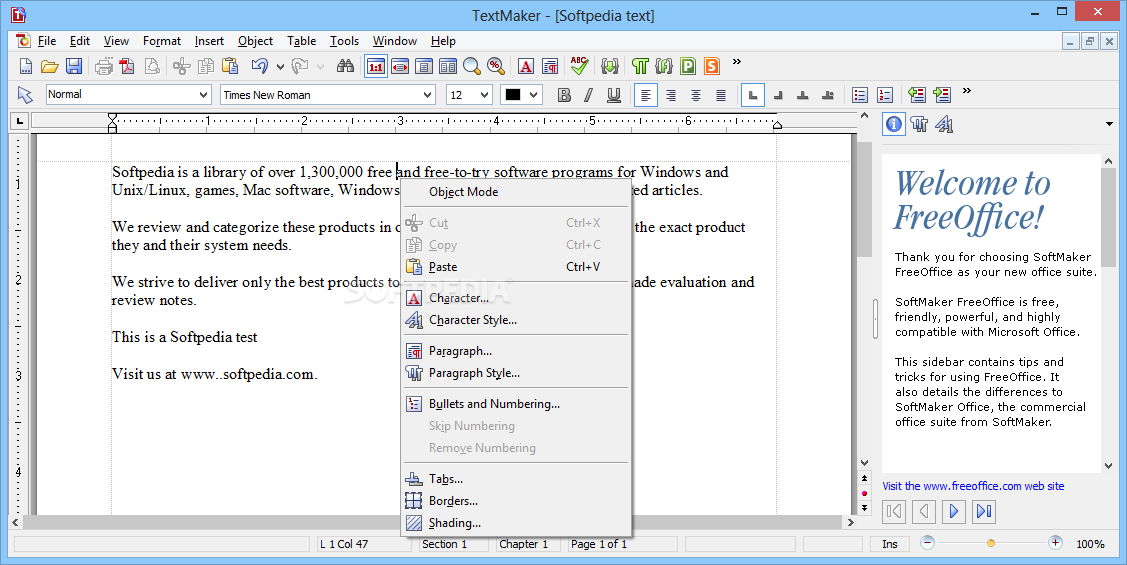Viewport: 1127px width, 565px height.
Task: Open the File menu
Action: click(47, 41)
